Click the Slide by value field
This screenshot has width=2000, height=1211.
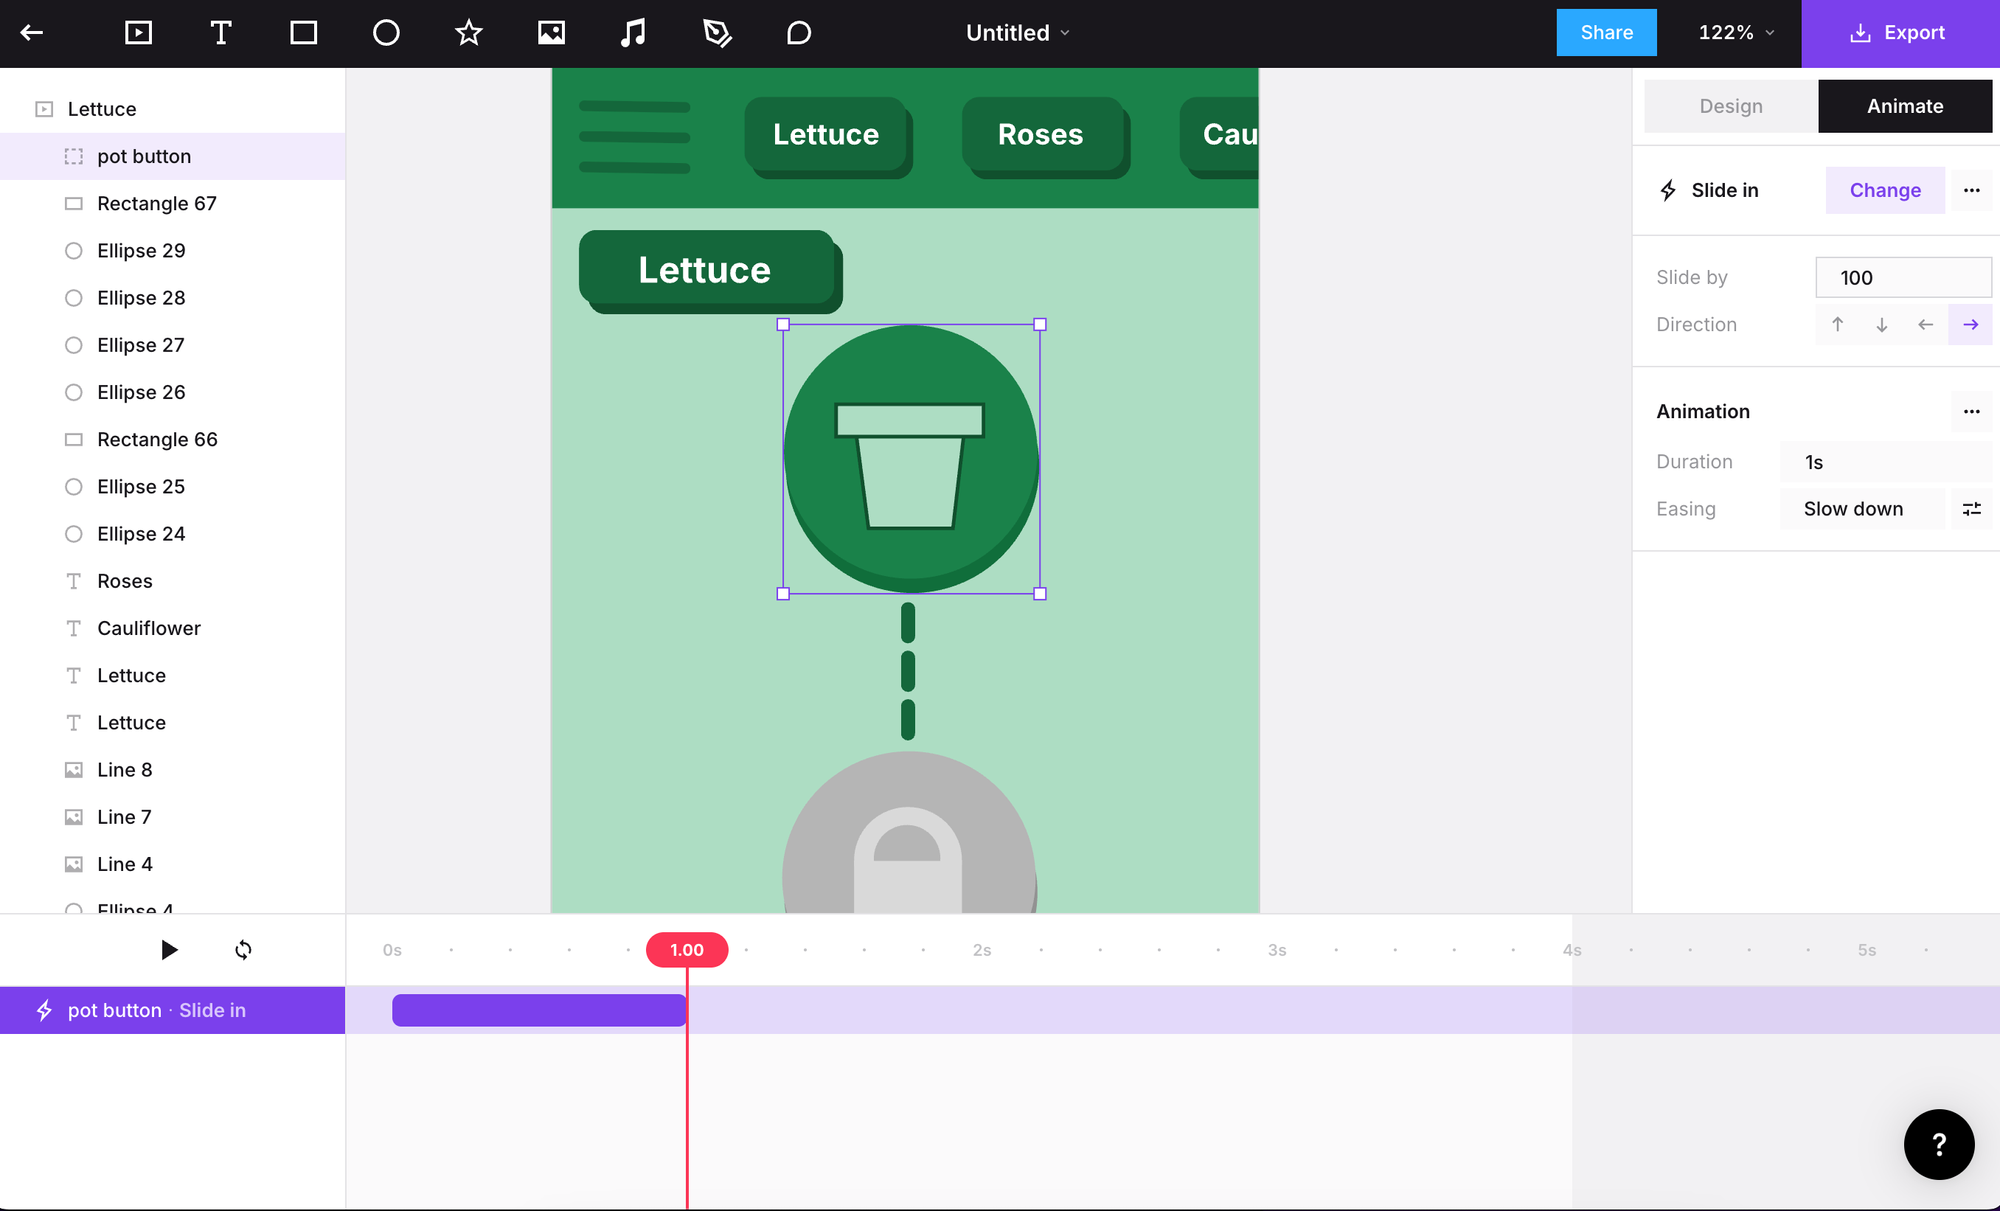point(1902,277)
